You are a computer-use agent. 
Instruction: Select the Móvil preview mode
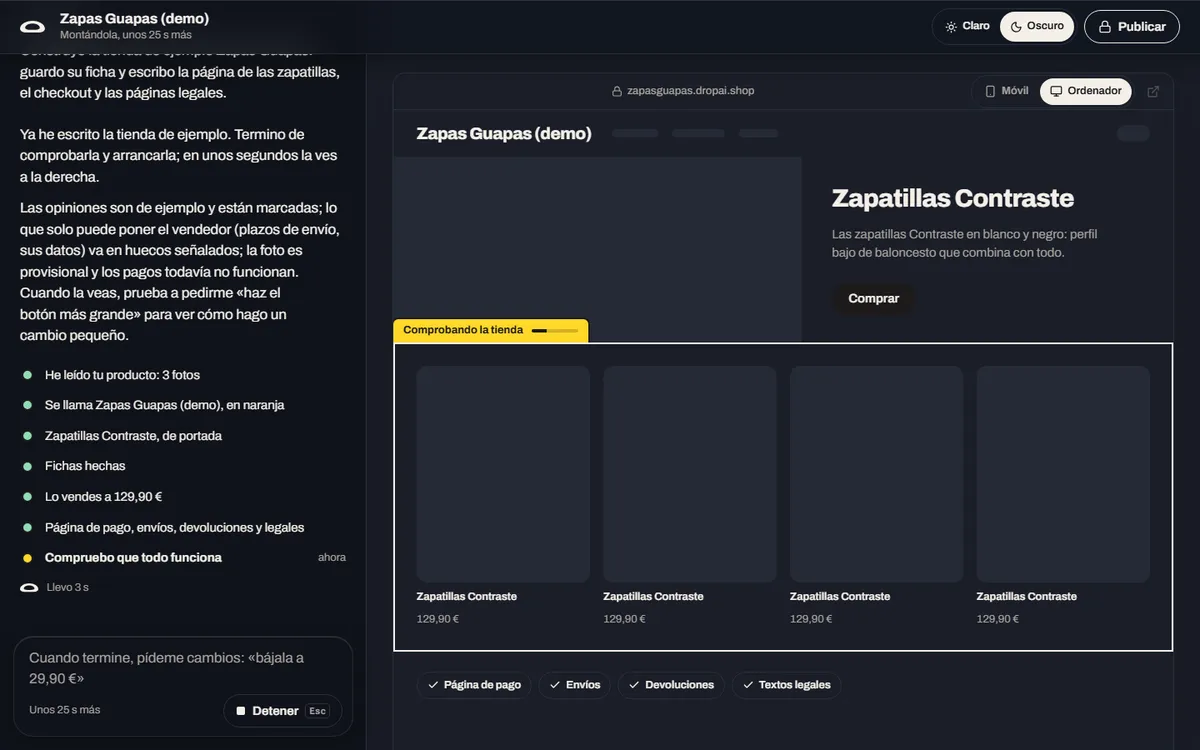tap(1007, 91)
